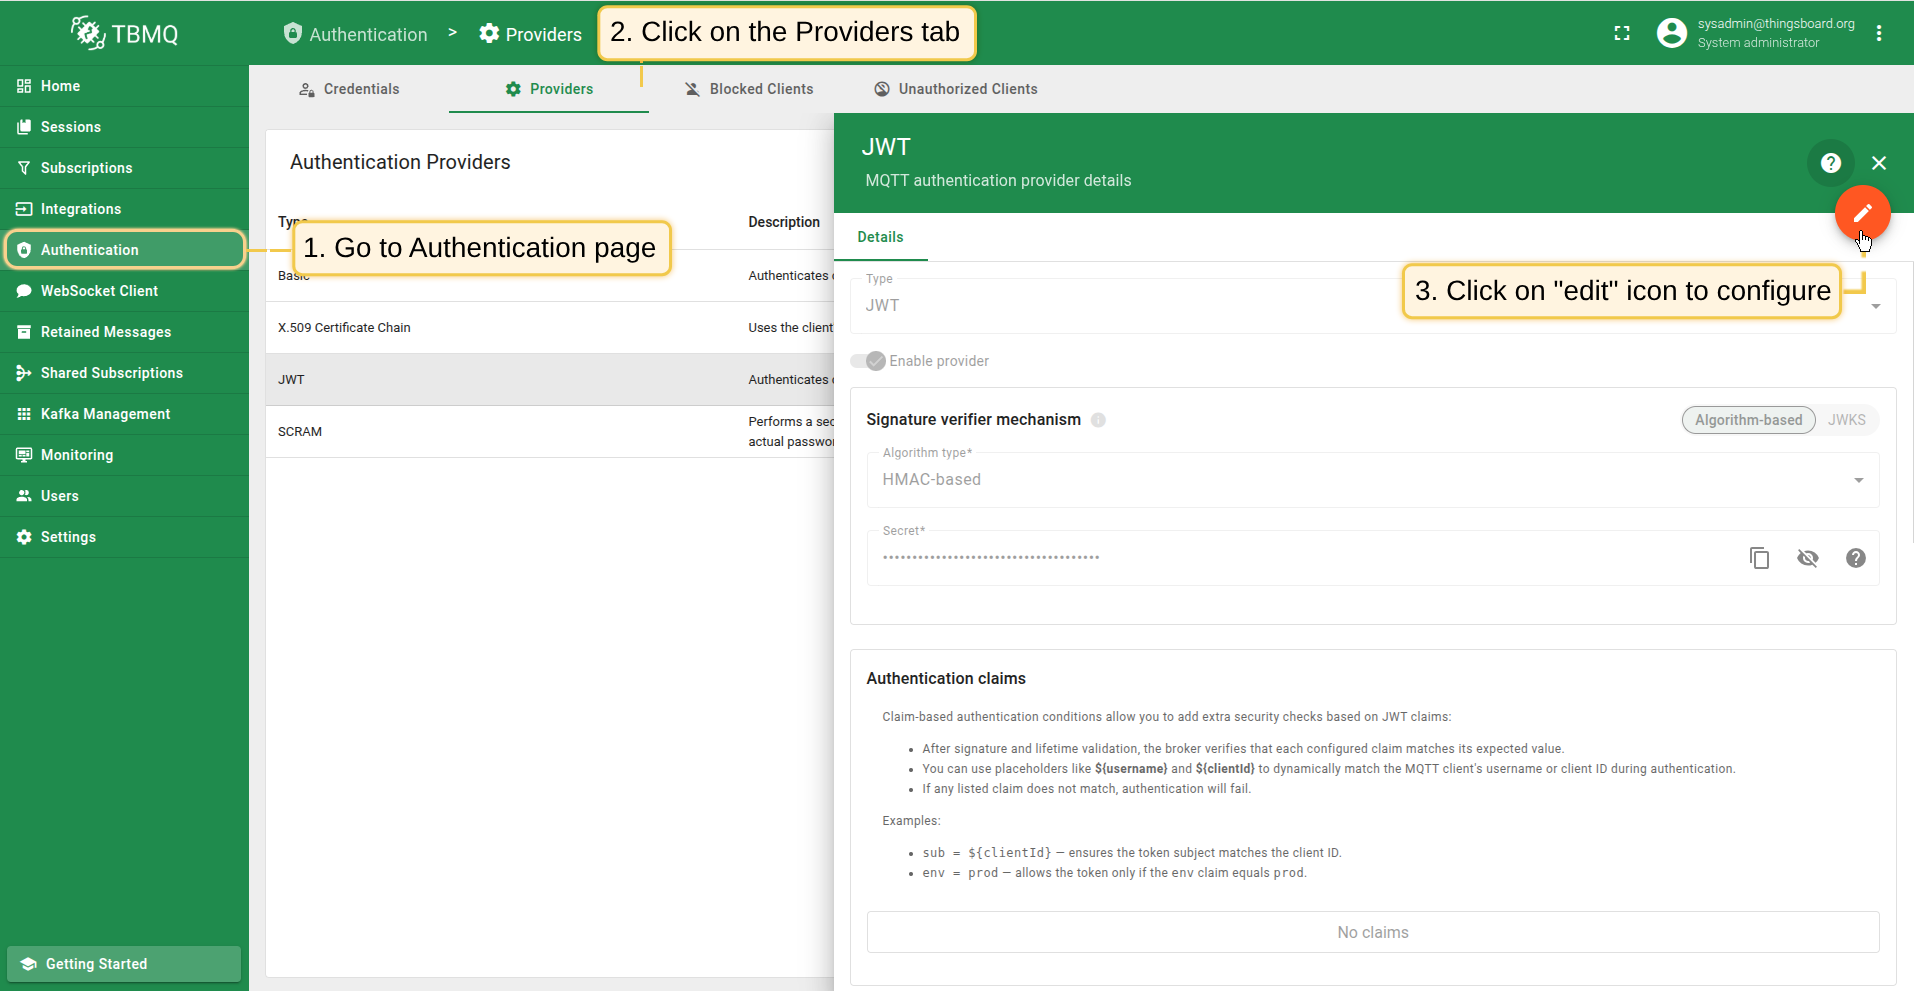Open help icon in JWT panel header
This screenshot has width=1914, height=991.
click(1830, 163)
